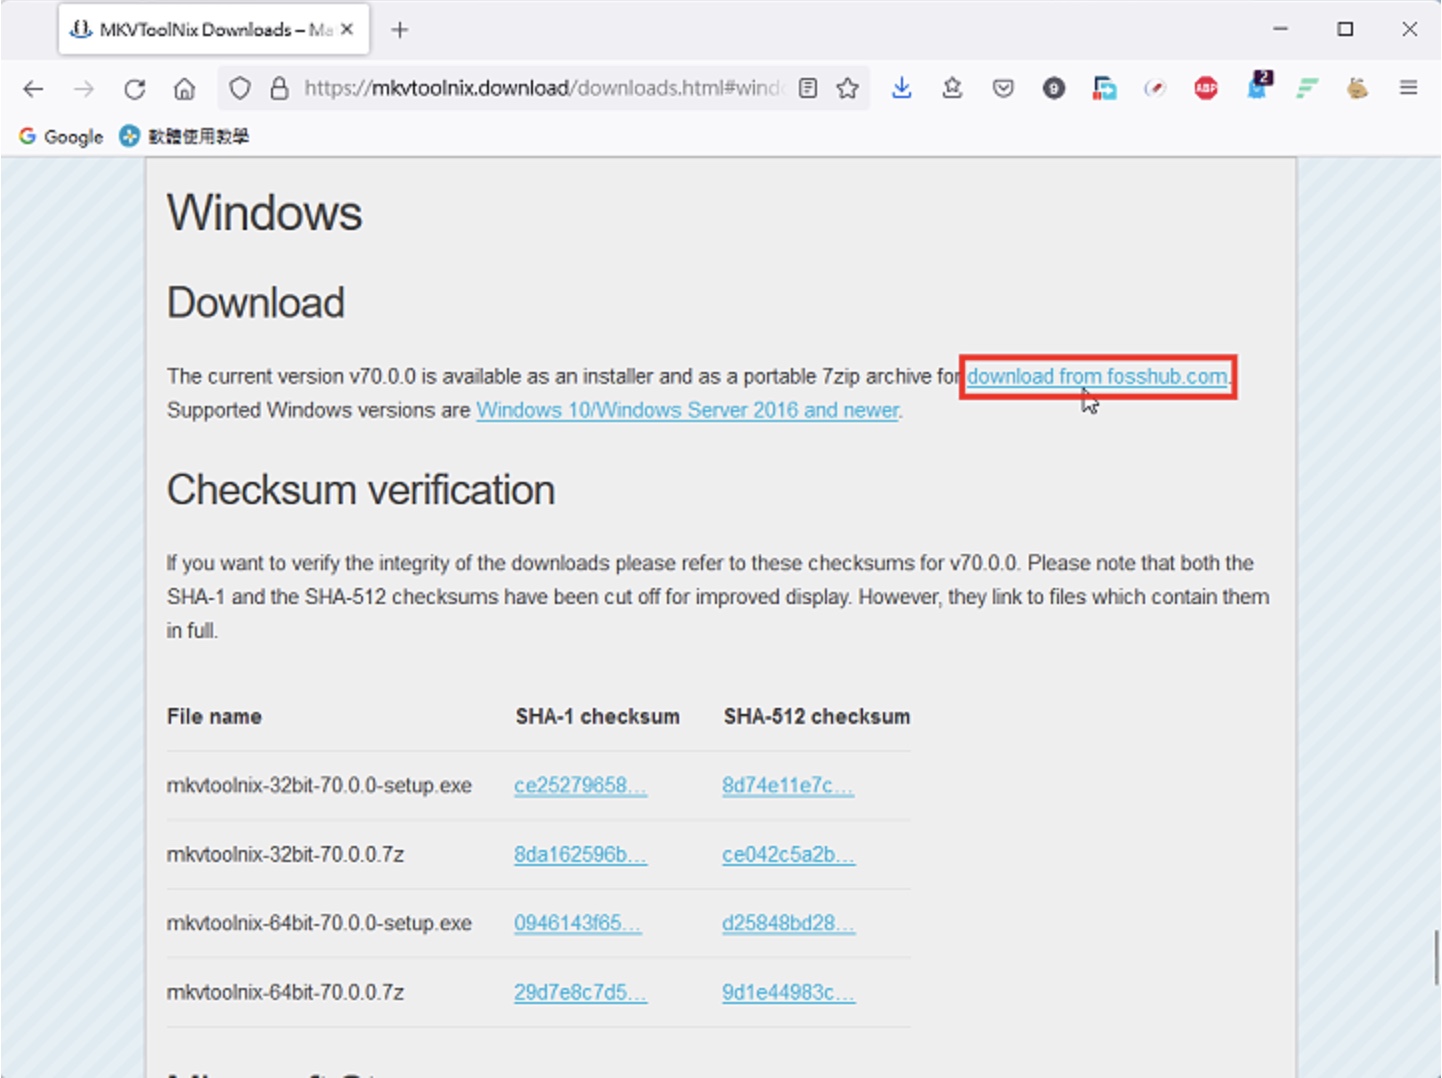This screenshot has width=1442, height=1078.
Task: Open the Google bookmark
Action: tap(61, 137)
